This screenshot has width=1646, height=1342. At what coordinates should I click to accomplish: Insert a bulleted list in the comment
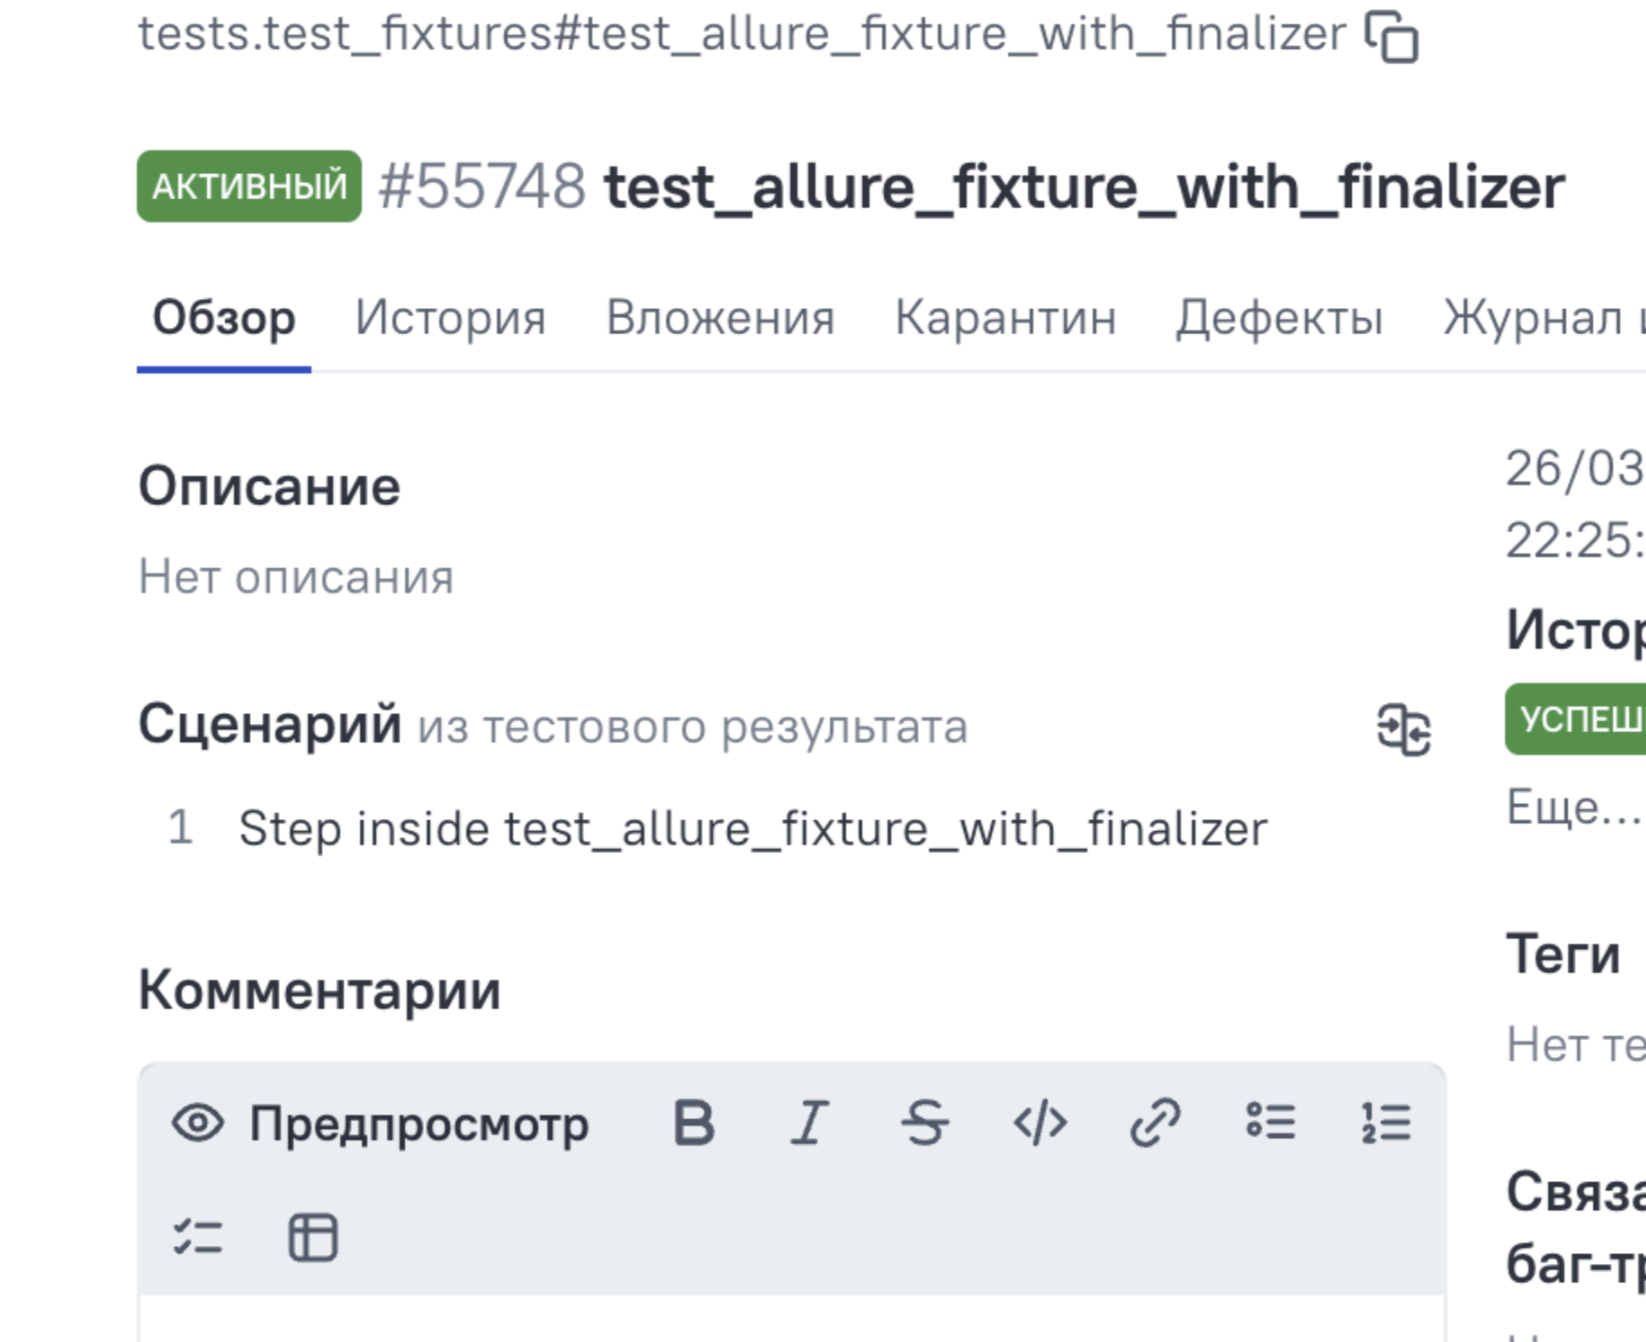(1271, 1122)
